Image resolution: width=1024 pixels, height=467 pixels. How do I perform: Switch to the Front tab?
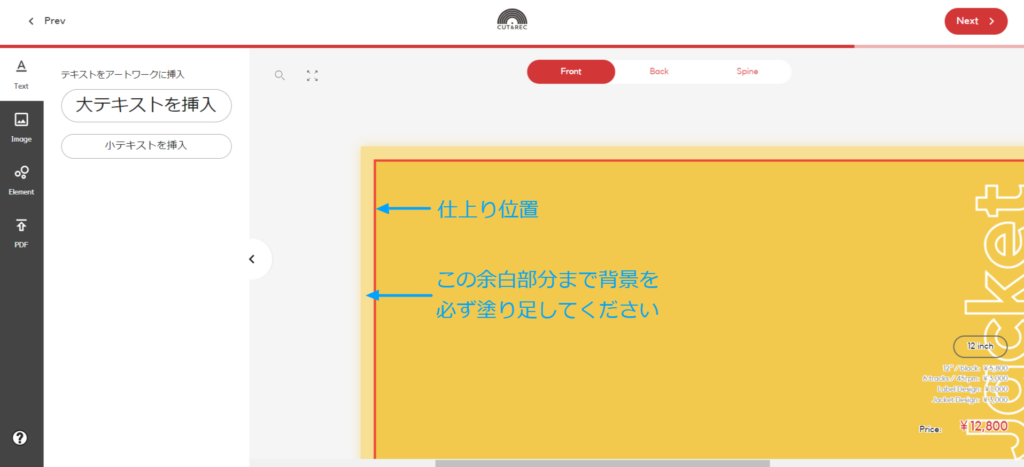point(571,72)
